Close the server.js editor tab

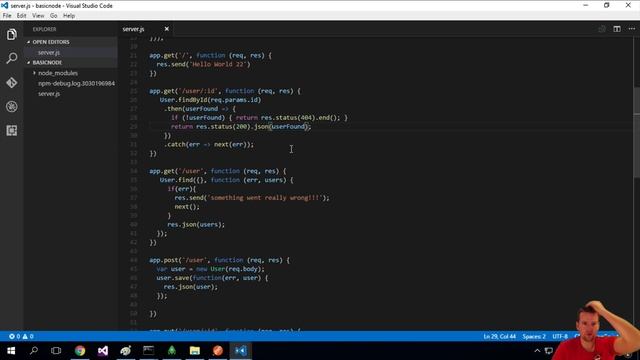click(x=167, y=29)
